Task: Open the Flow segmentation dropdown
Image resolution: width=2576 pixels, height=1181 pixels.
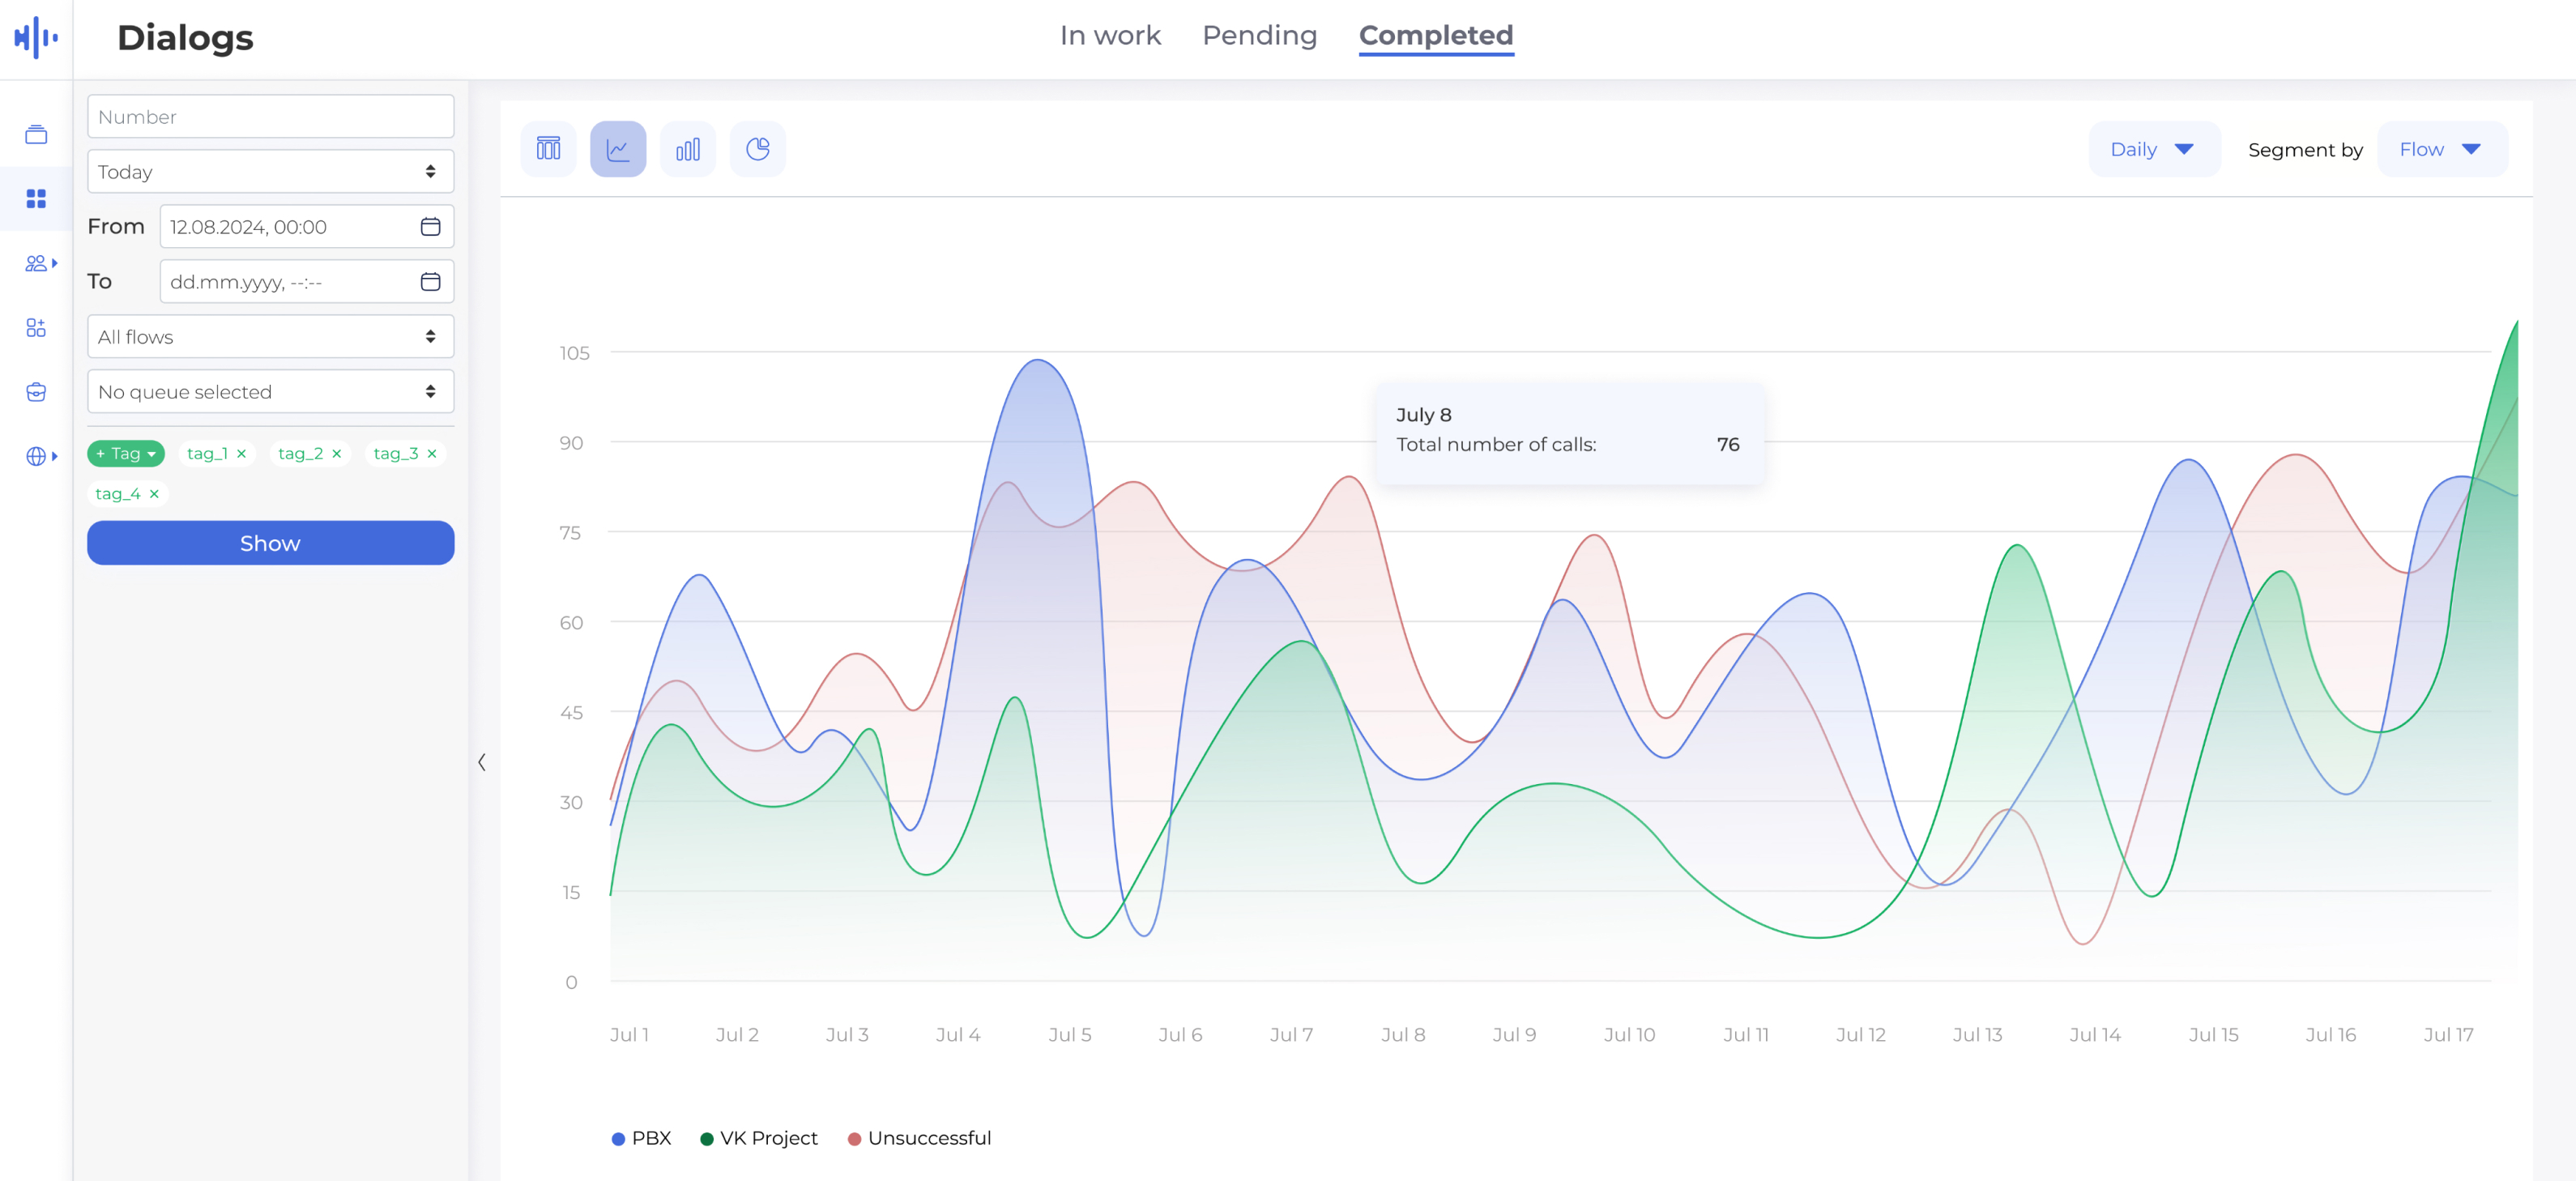Action: 2441,148
